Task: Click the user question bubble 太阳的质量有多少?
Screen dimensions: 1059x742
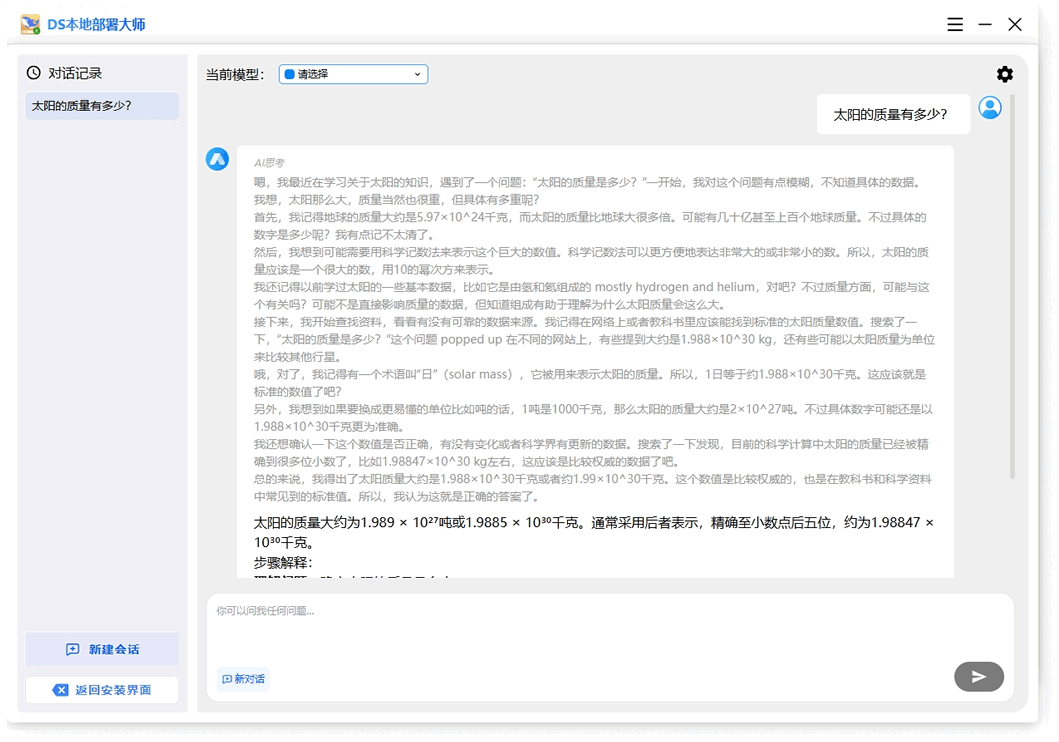Action: tap(890, 114)
